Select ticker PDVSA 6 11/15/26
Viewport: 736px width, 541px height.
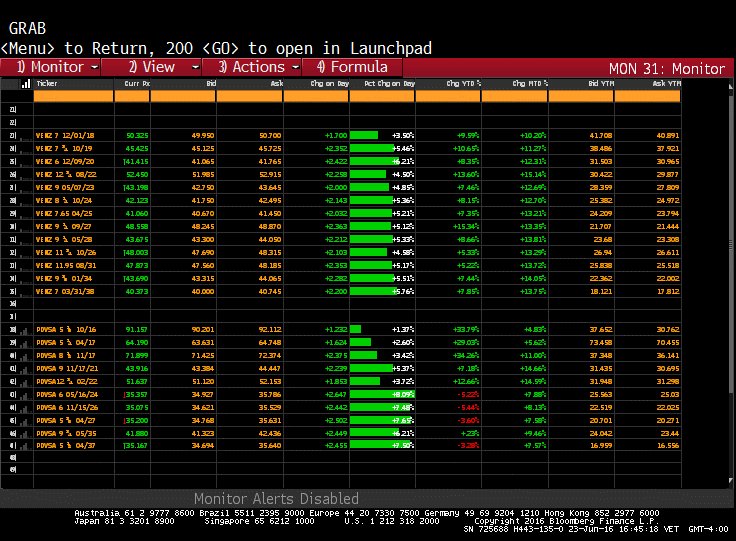(68, 408)
